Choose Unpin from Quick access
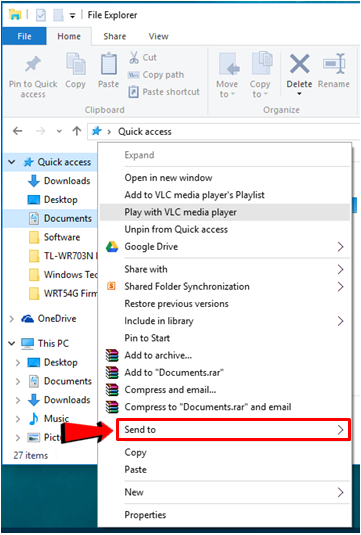361x535 pixels. (225, 229)
